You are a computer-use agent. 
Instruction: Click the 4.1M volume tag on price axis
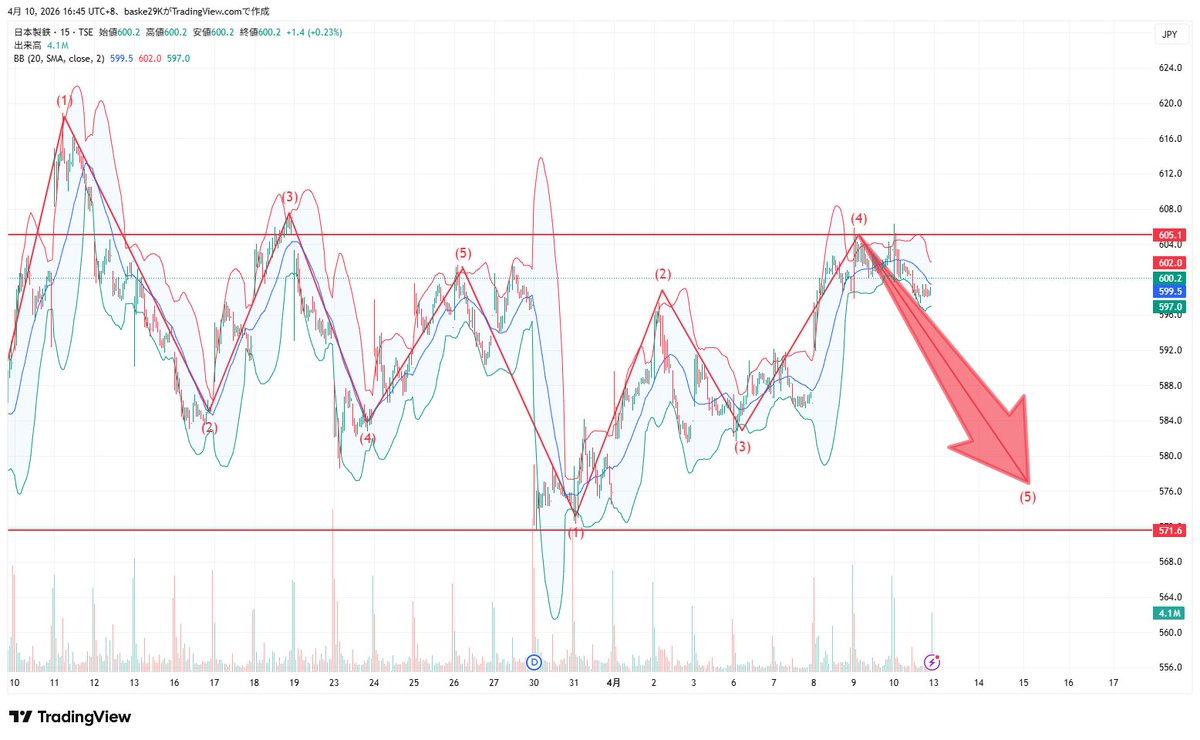point(1170,613)
